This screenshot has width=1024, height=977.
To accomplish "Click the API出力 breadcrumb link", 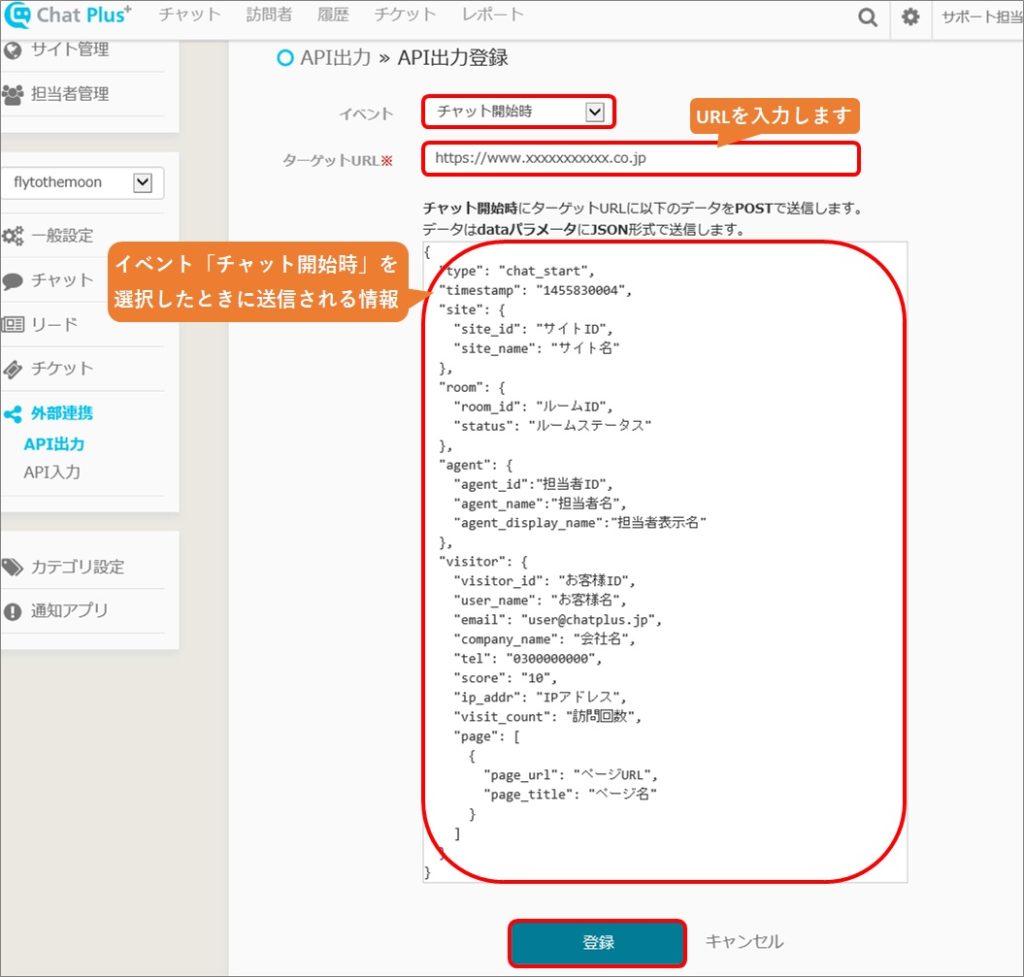I will click(335, 58).
